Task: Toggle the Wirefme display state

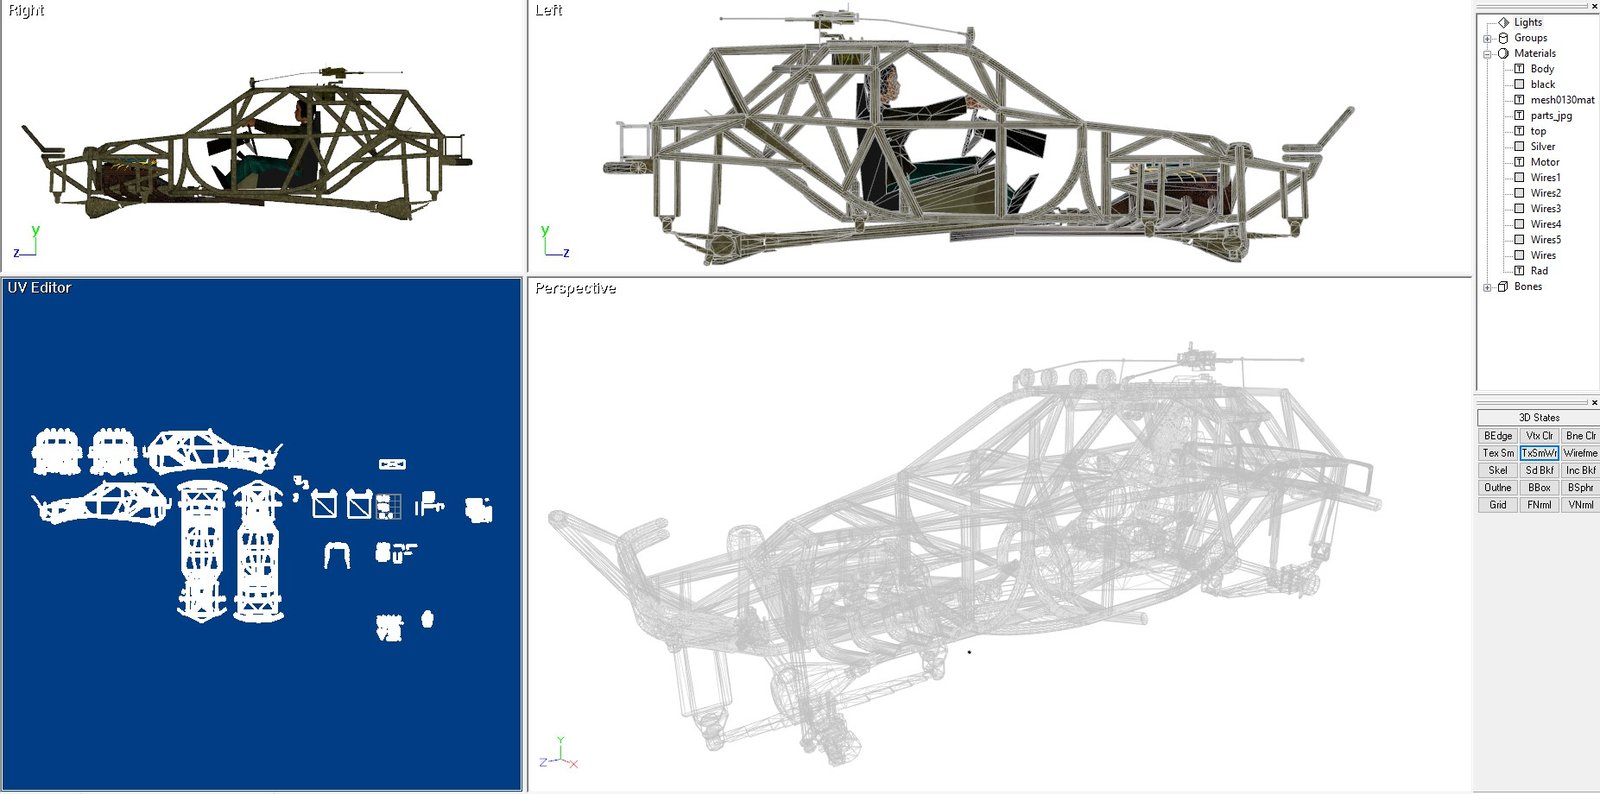Action: (1580, 453)
